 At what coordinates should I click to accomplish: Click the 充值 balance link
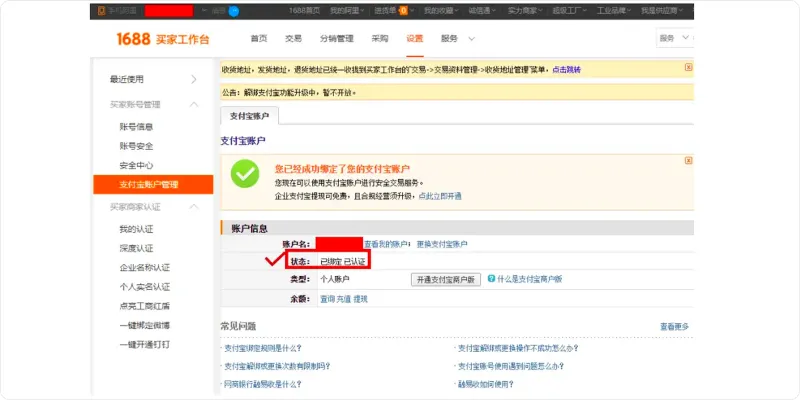(x=343, y=299)
